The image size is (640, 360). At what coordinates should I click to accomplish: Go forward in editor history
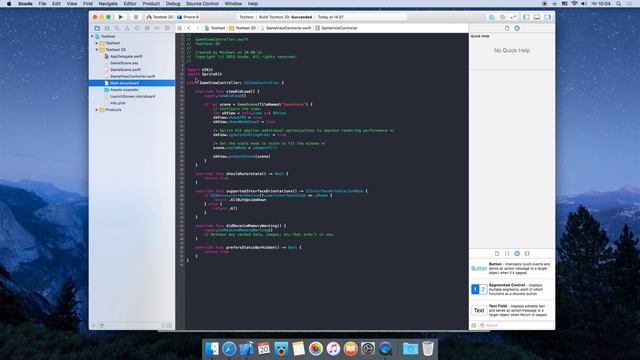198,28
